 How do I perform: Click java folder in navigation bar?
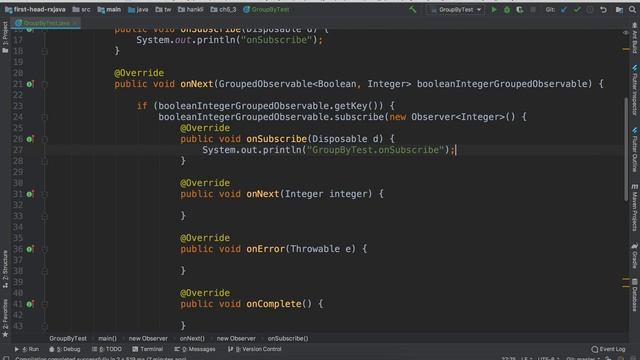click(138, 9)
